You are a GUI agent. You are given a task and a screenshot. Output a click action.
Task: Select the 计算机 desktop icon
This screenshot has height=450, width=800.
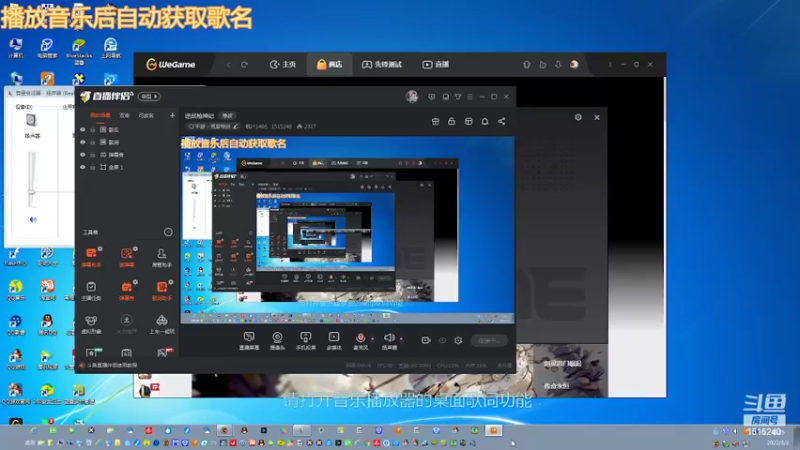[x=16, y=48]
